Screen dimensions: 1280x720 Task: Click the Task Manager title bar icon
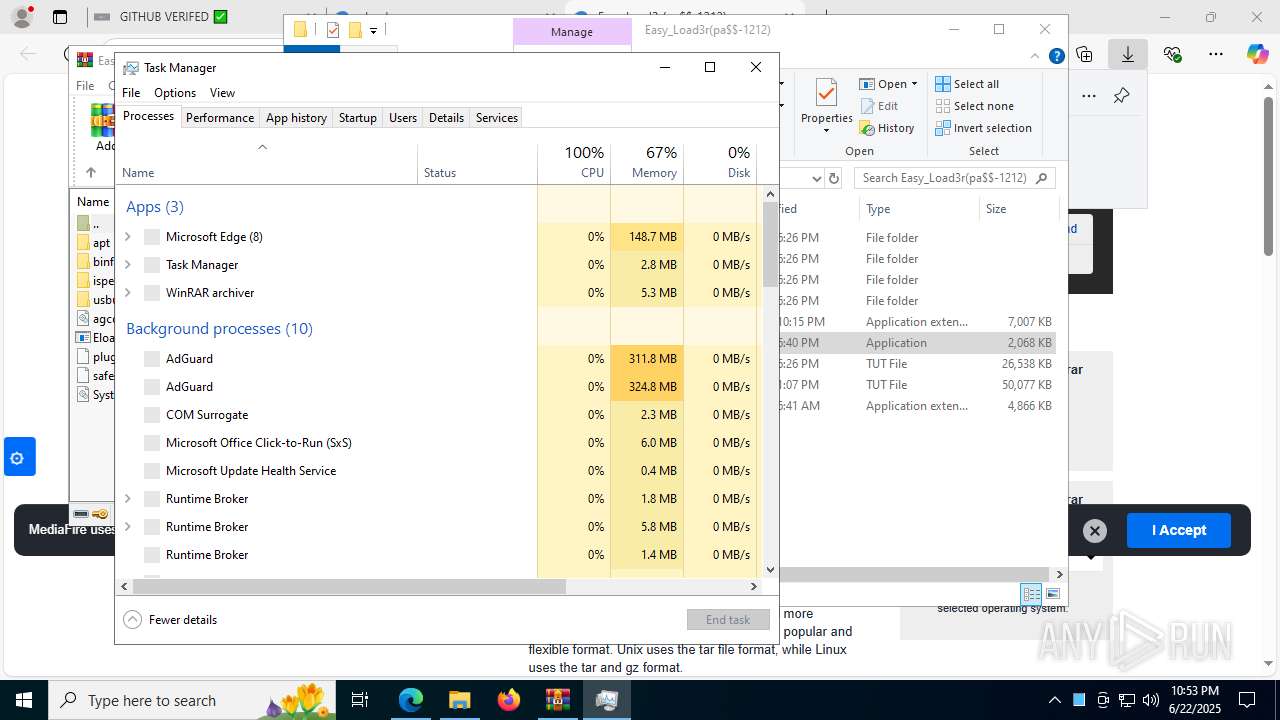tap(131, 68)
